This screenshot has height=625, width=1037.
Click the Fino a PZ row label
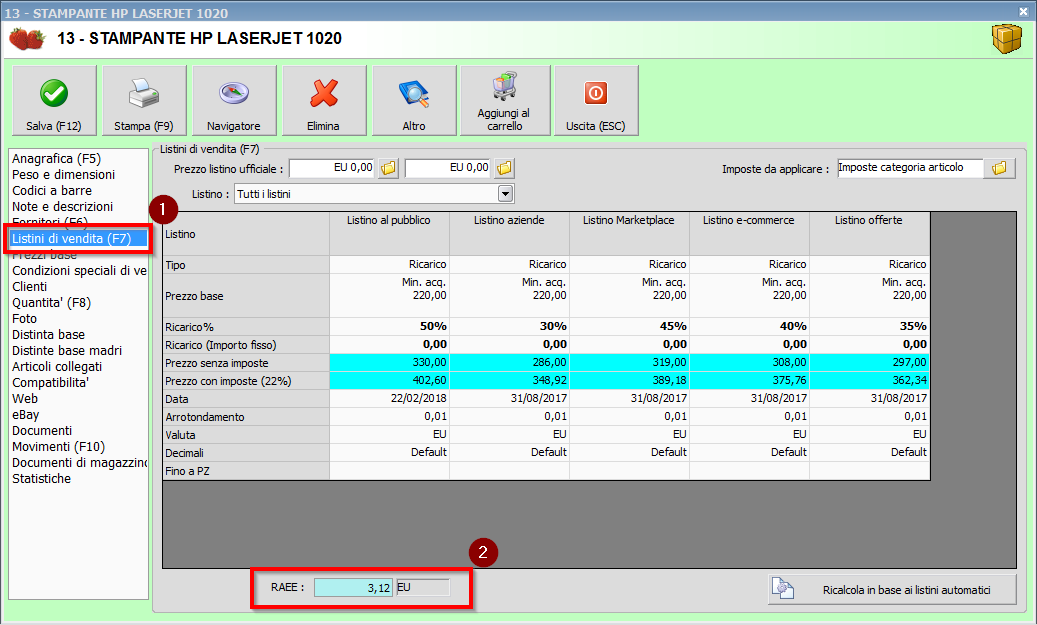coord(246,471)
